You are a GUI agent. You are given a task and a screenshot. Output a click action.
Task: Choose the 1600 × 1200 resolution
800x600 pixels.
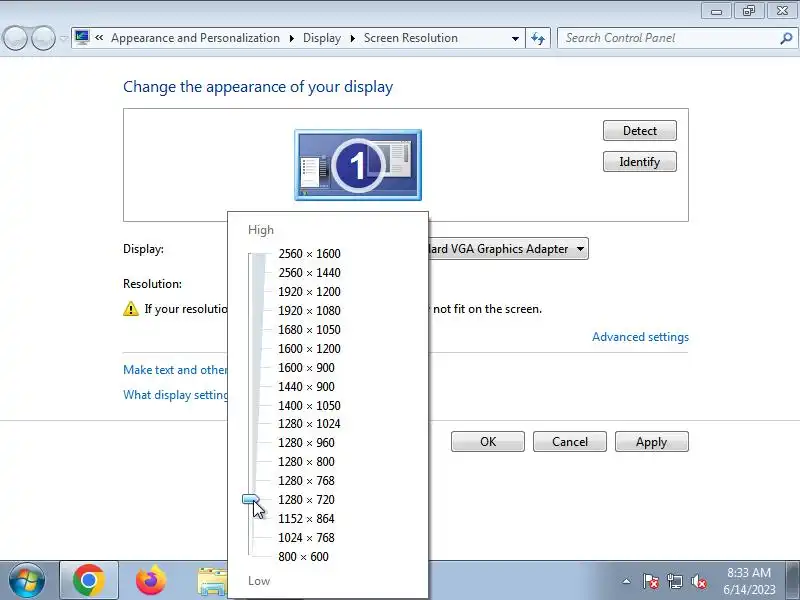pos(309,348)
